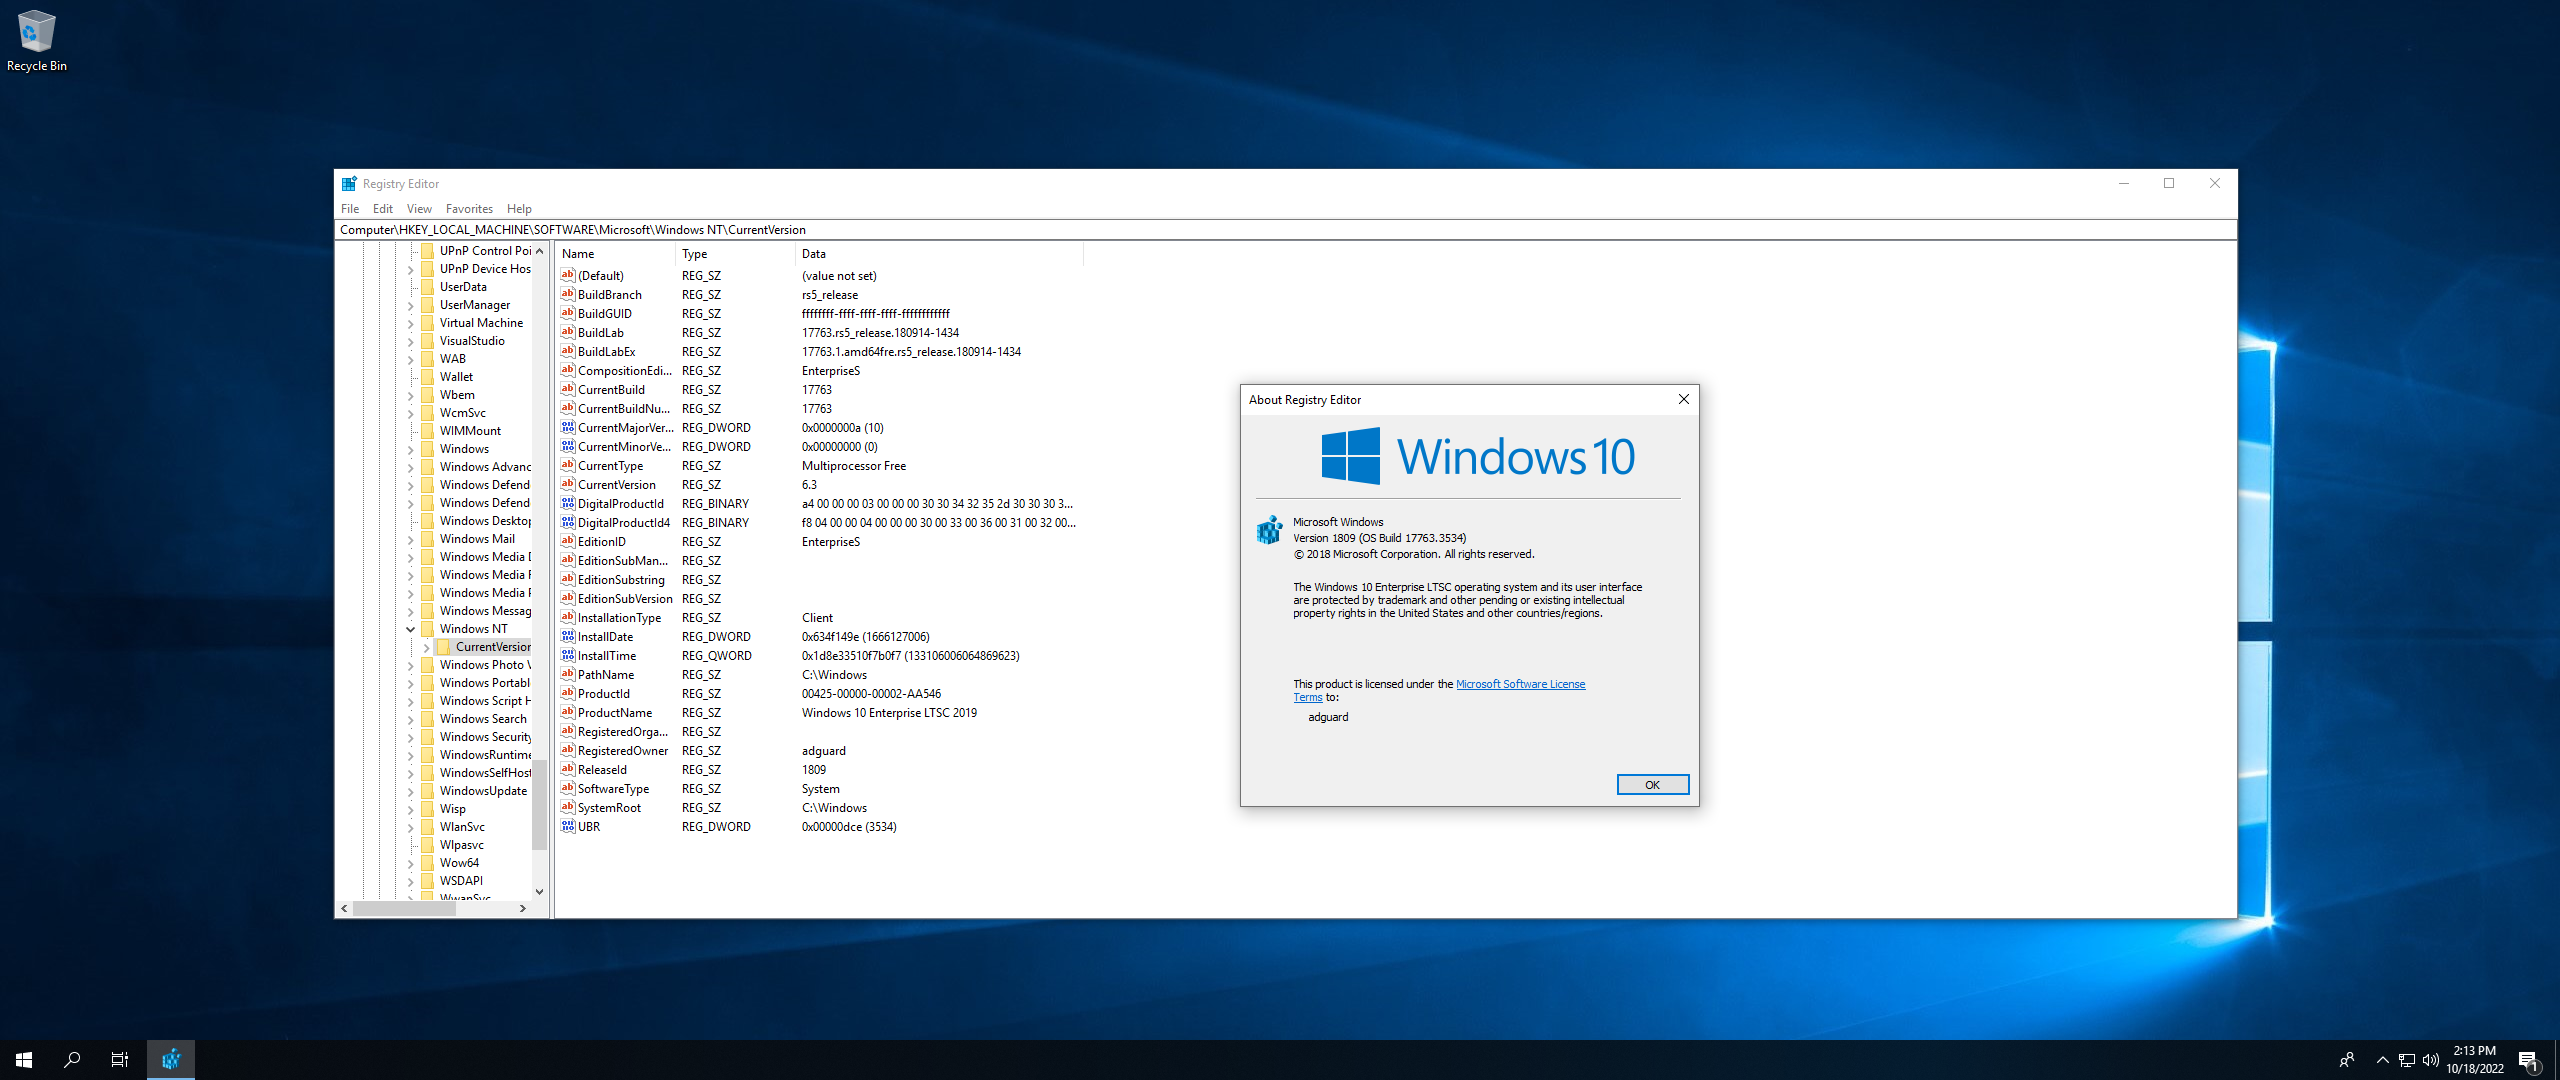Screen dimensions: 2560x1080
Task: Open the Help menu
Action: click(x=519, y=209)
